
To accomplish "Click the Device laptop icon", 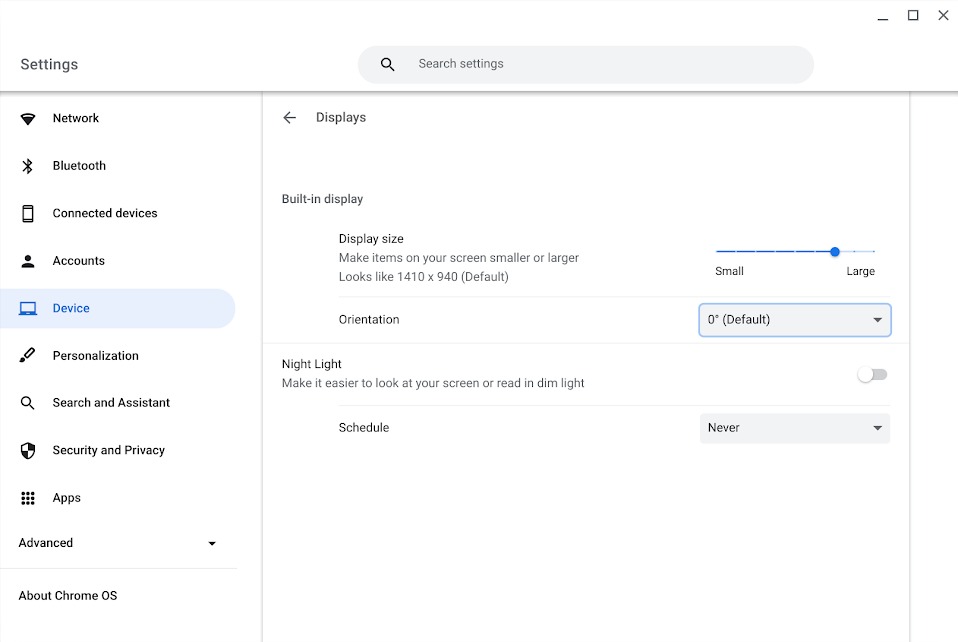I will [x=27, y=308].
